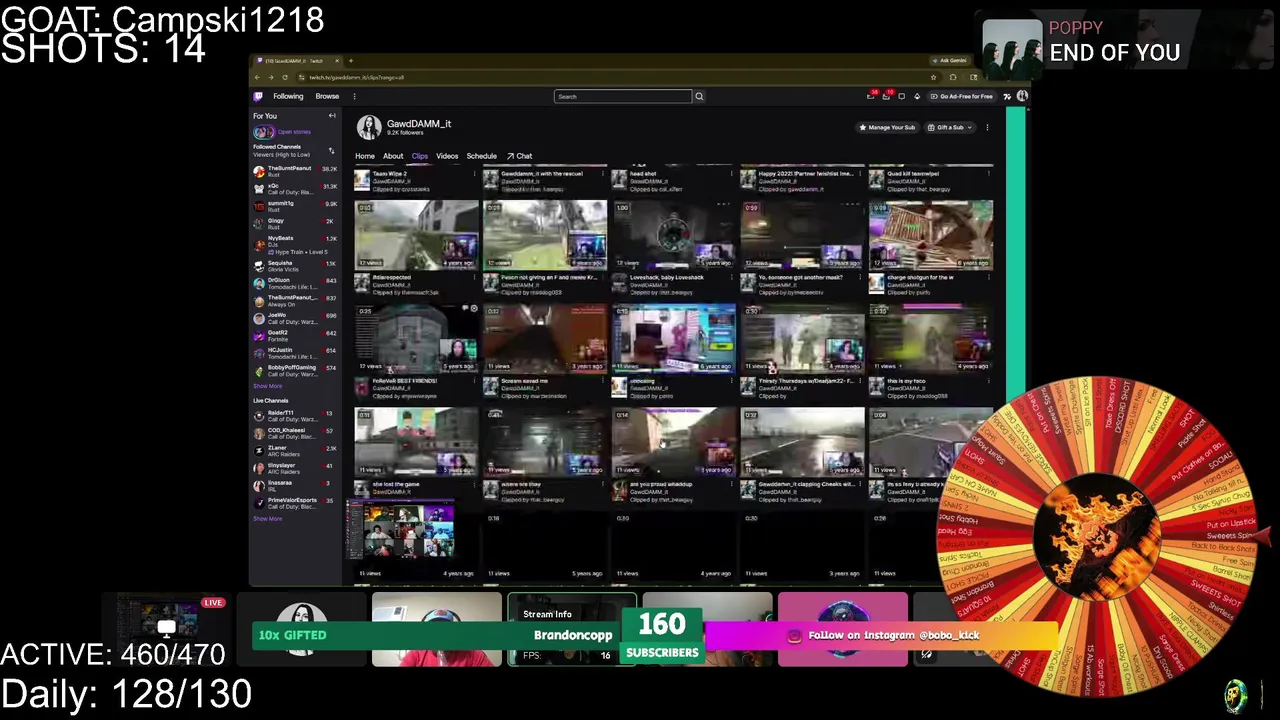Pop out the Chat link
The image size is (1280, 720).
tap(519, 156)
